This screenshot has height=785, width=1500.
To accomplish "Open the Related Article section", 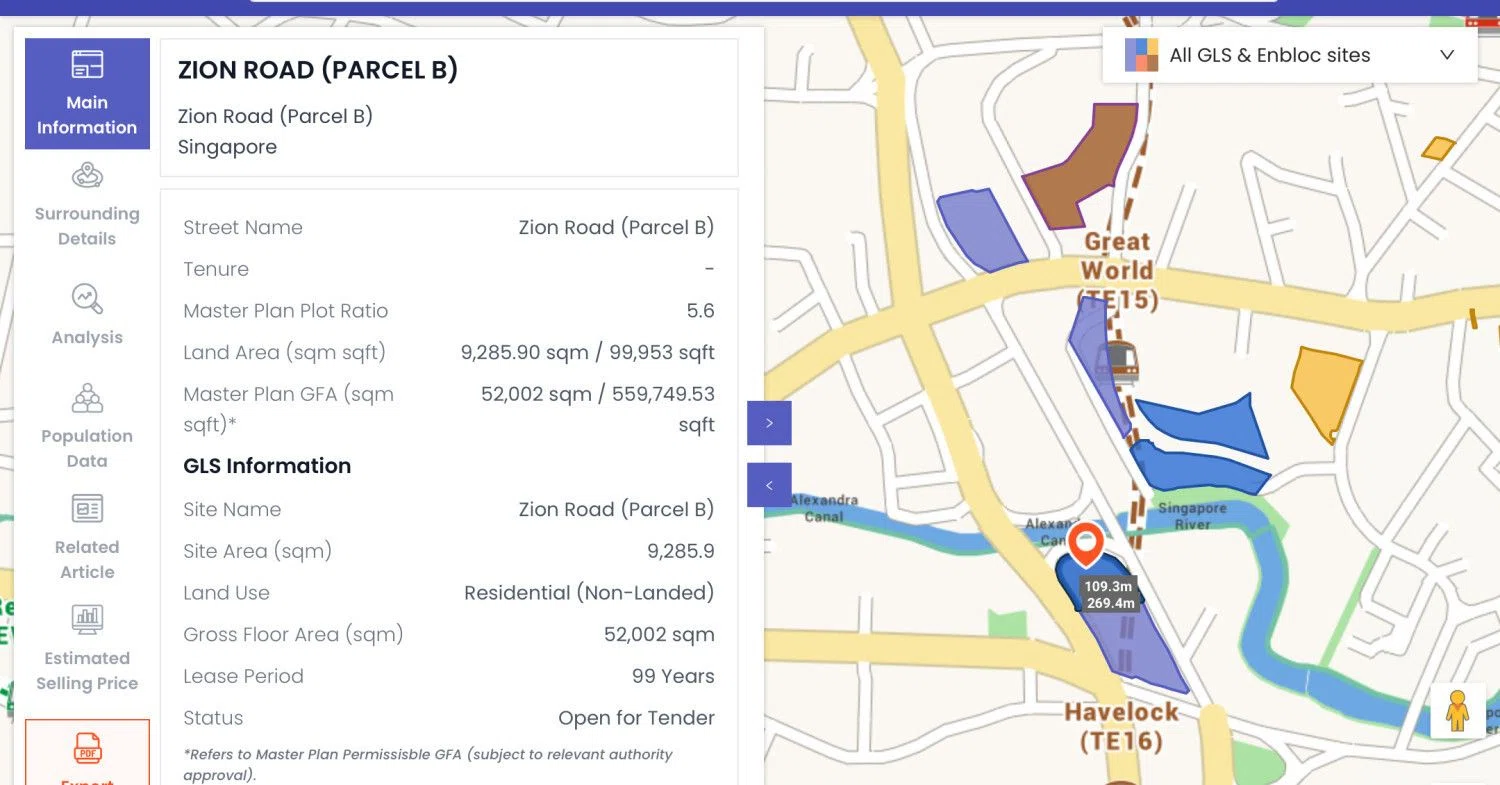I will point(87,536).
